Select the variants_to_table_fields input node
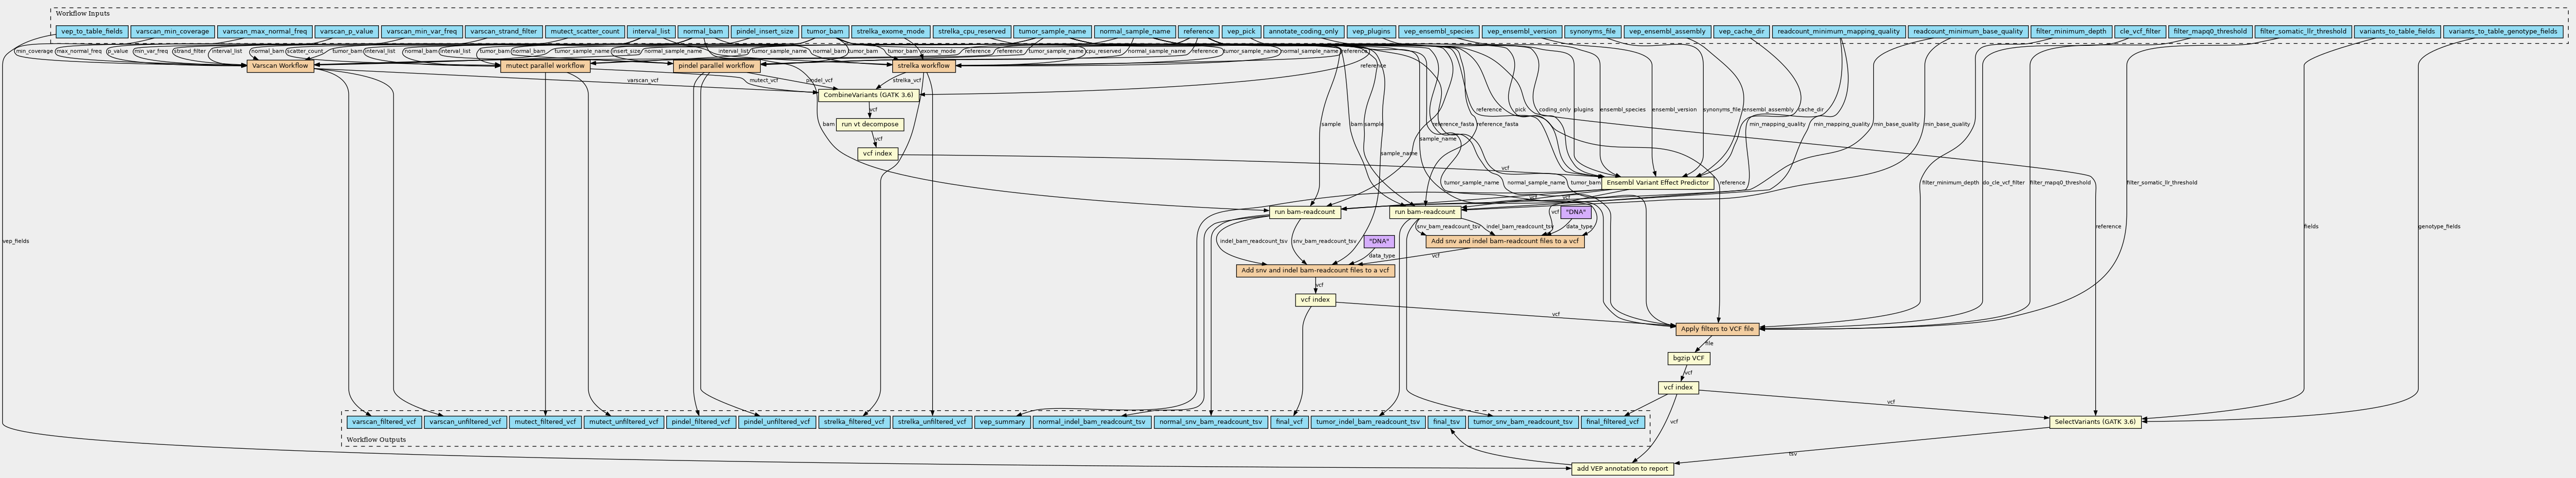2576x478 pixels. [x=2397, y=32]
